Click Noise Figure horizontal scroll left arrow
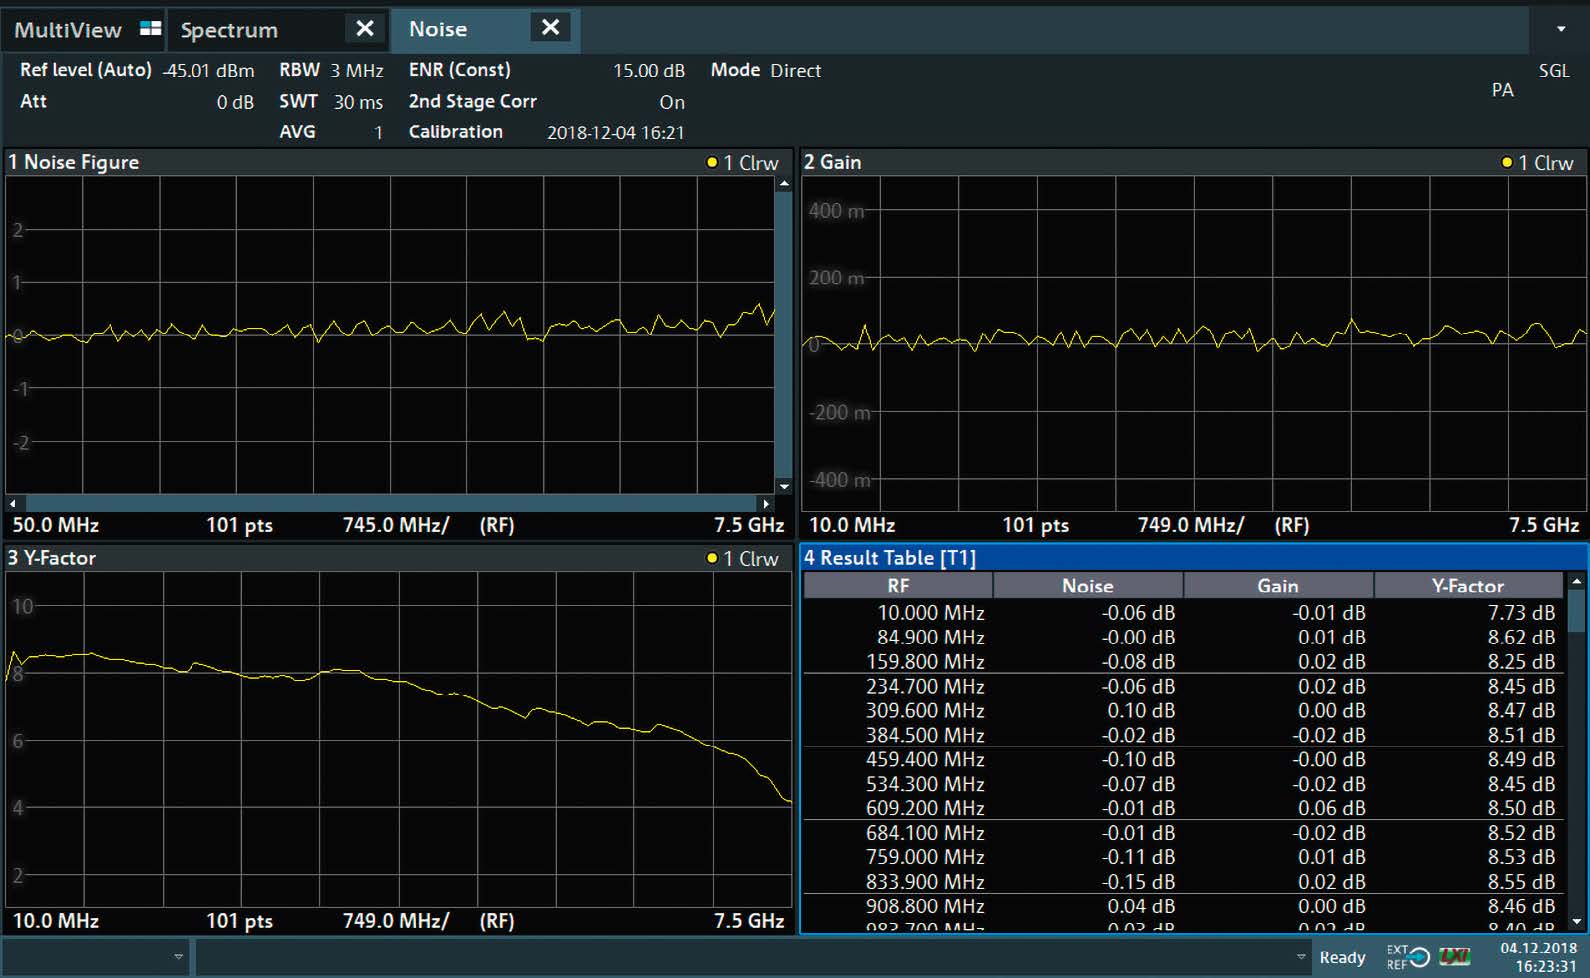1590x978 pixels. pos(12,503)
